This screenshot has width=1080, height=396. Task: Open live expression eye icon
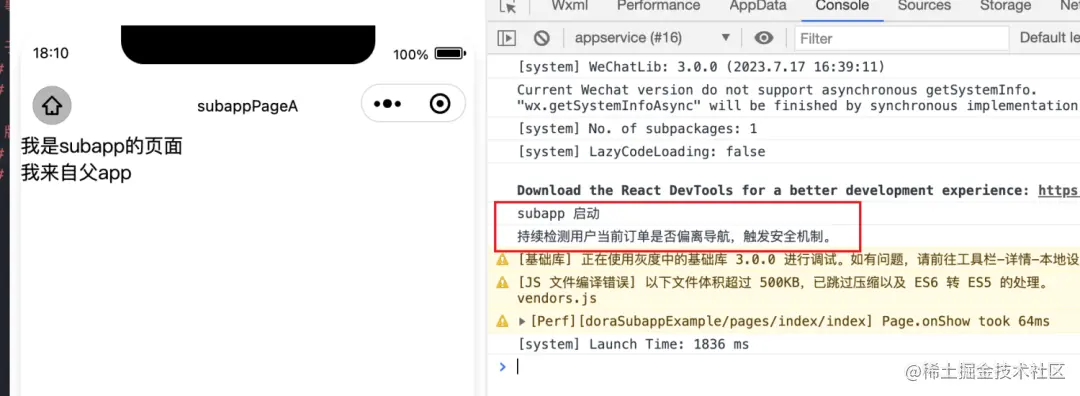pos(763,39)
